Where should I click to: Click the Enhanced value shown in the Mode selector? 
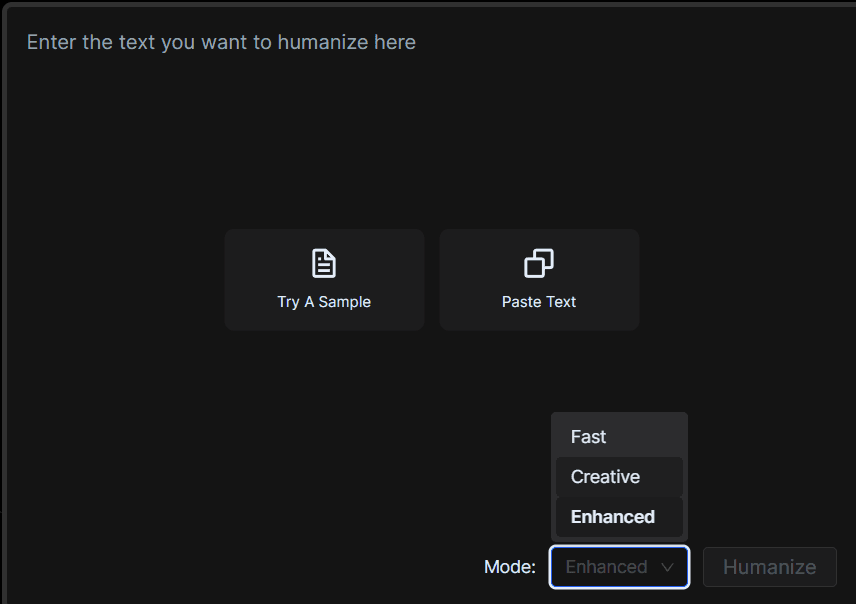606,567
